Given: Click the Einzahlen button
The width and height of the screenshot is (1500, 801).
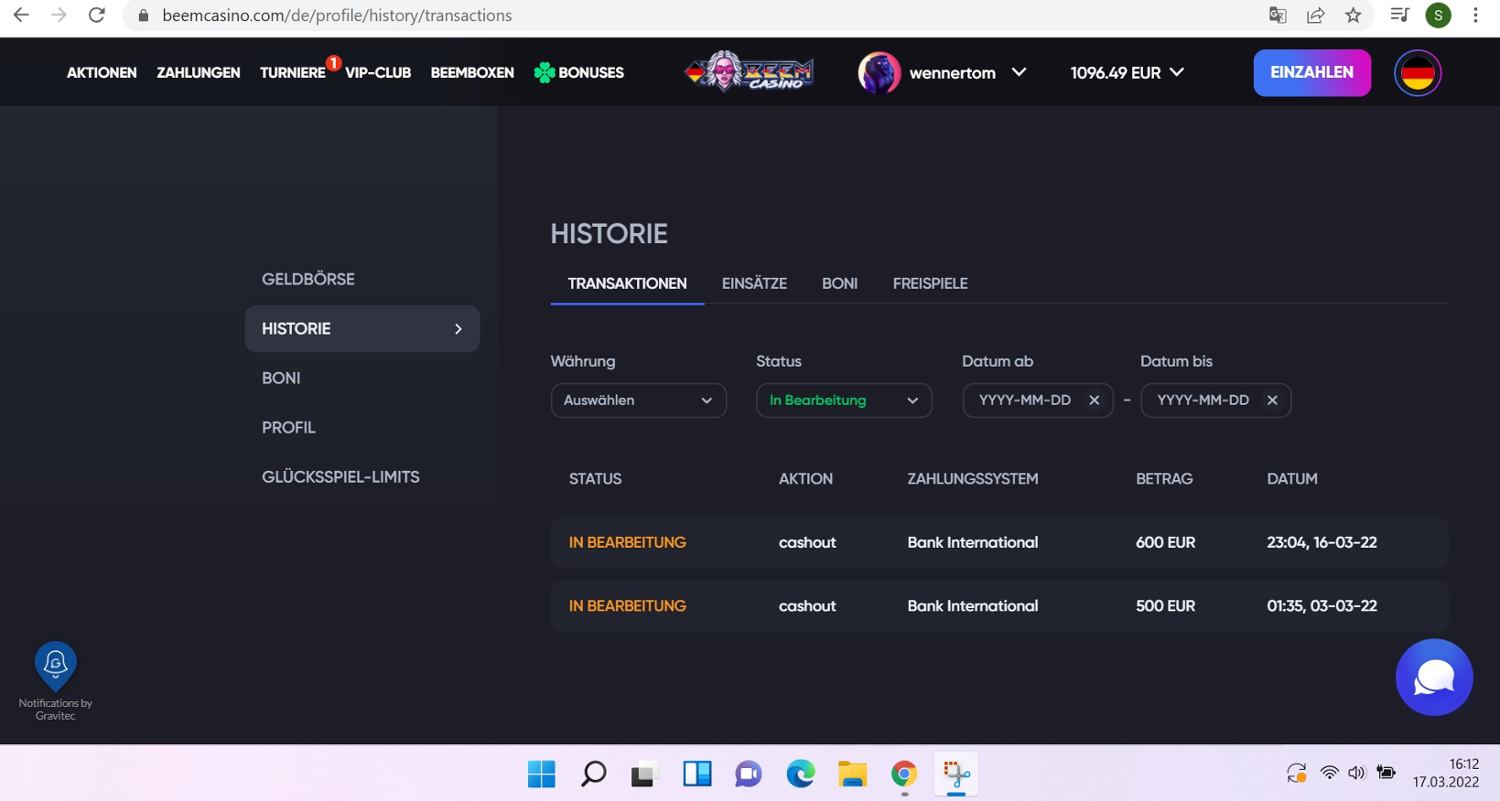Looking at the screenshot, I should point(1311,73).
